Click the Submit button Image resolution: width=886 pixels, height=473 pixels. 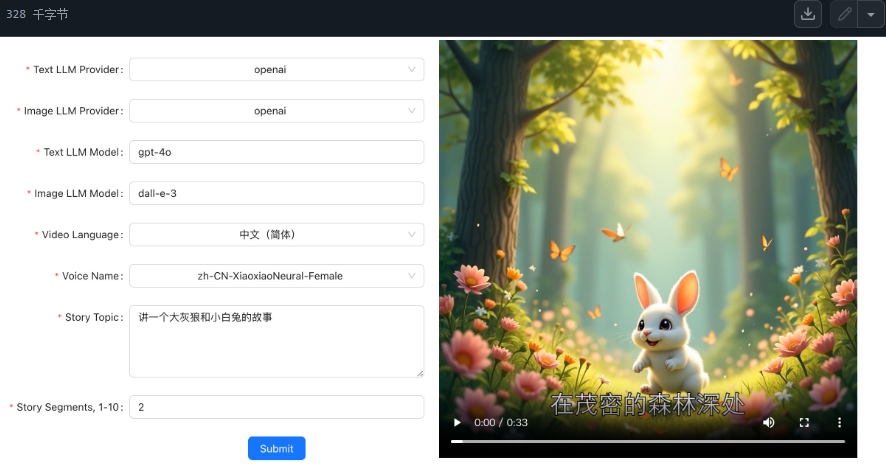click(276, 448)
